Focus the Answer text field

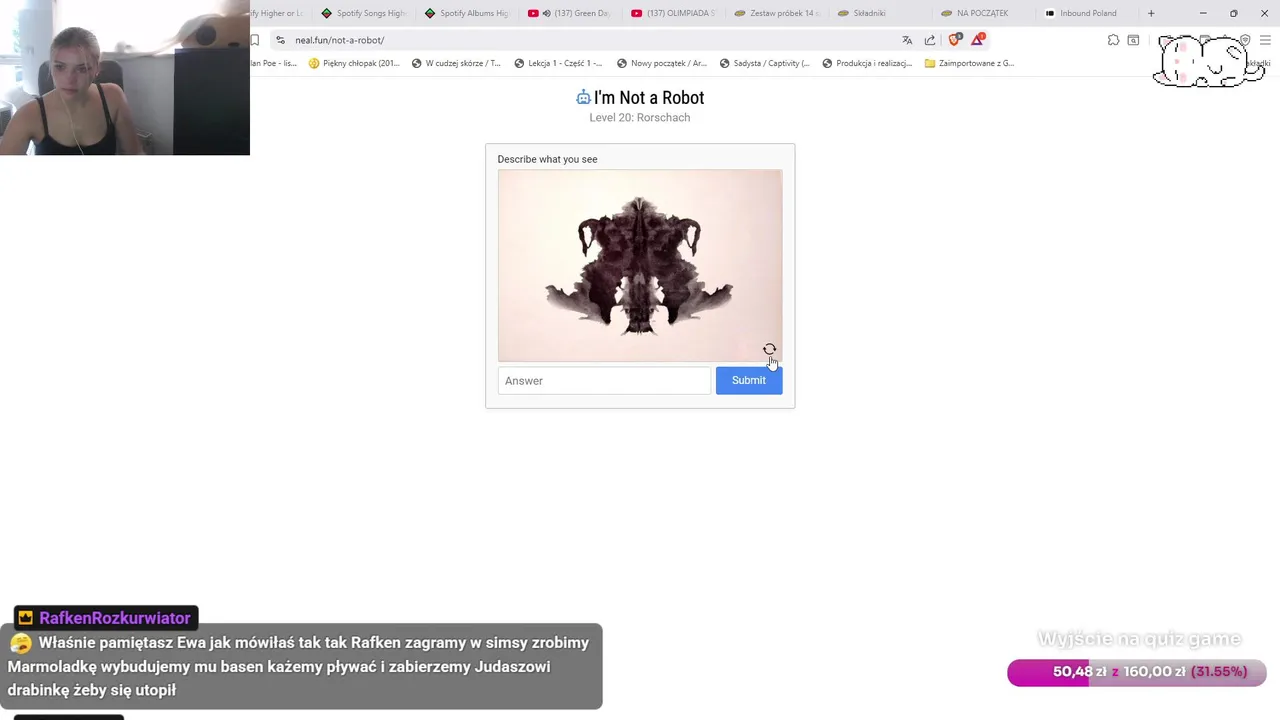[x=605, y=380]
